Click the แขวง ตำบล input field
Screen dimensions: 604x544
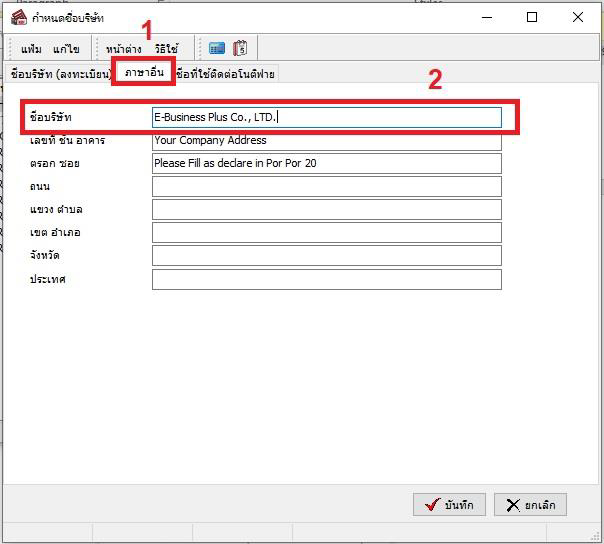point(326,210)
